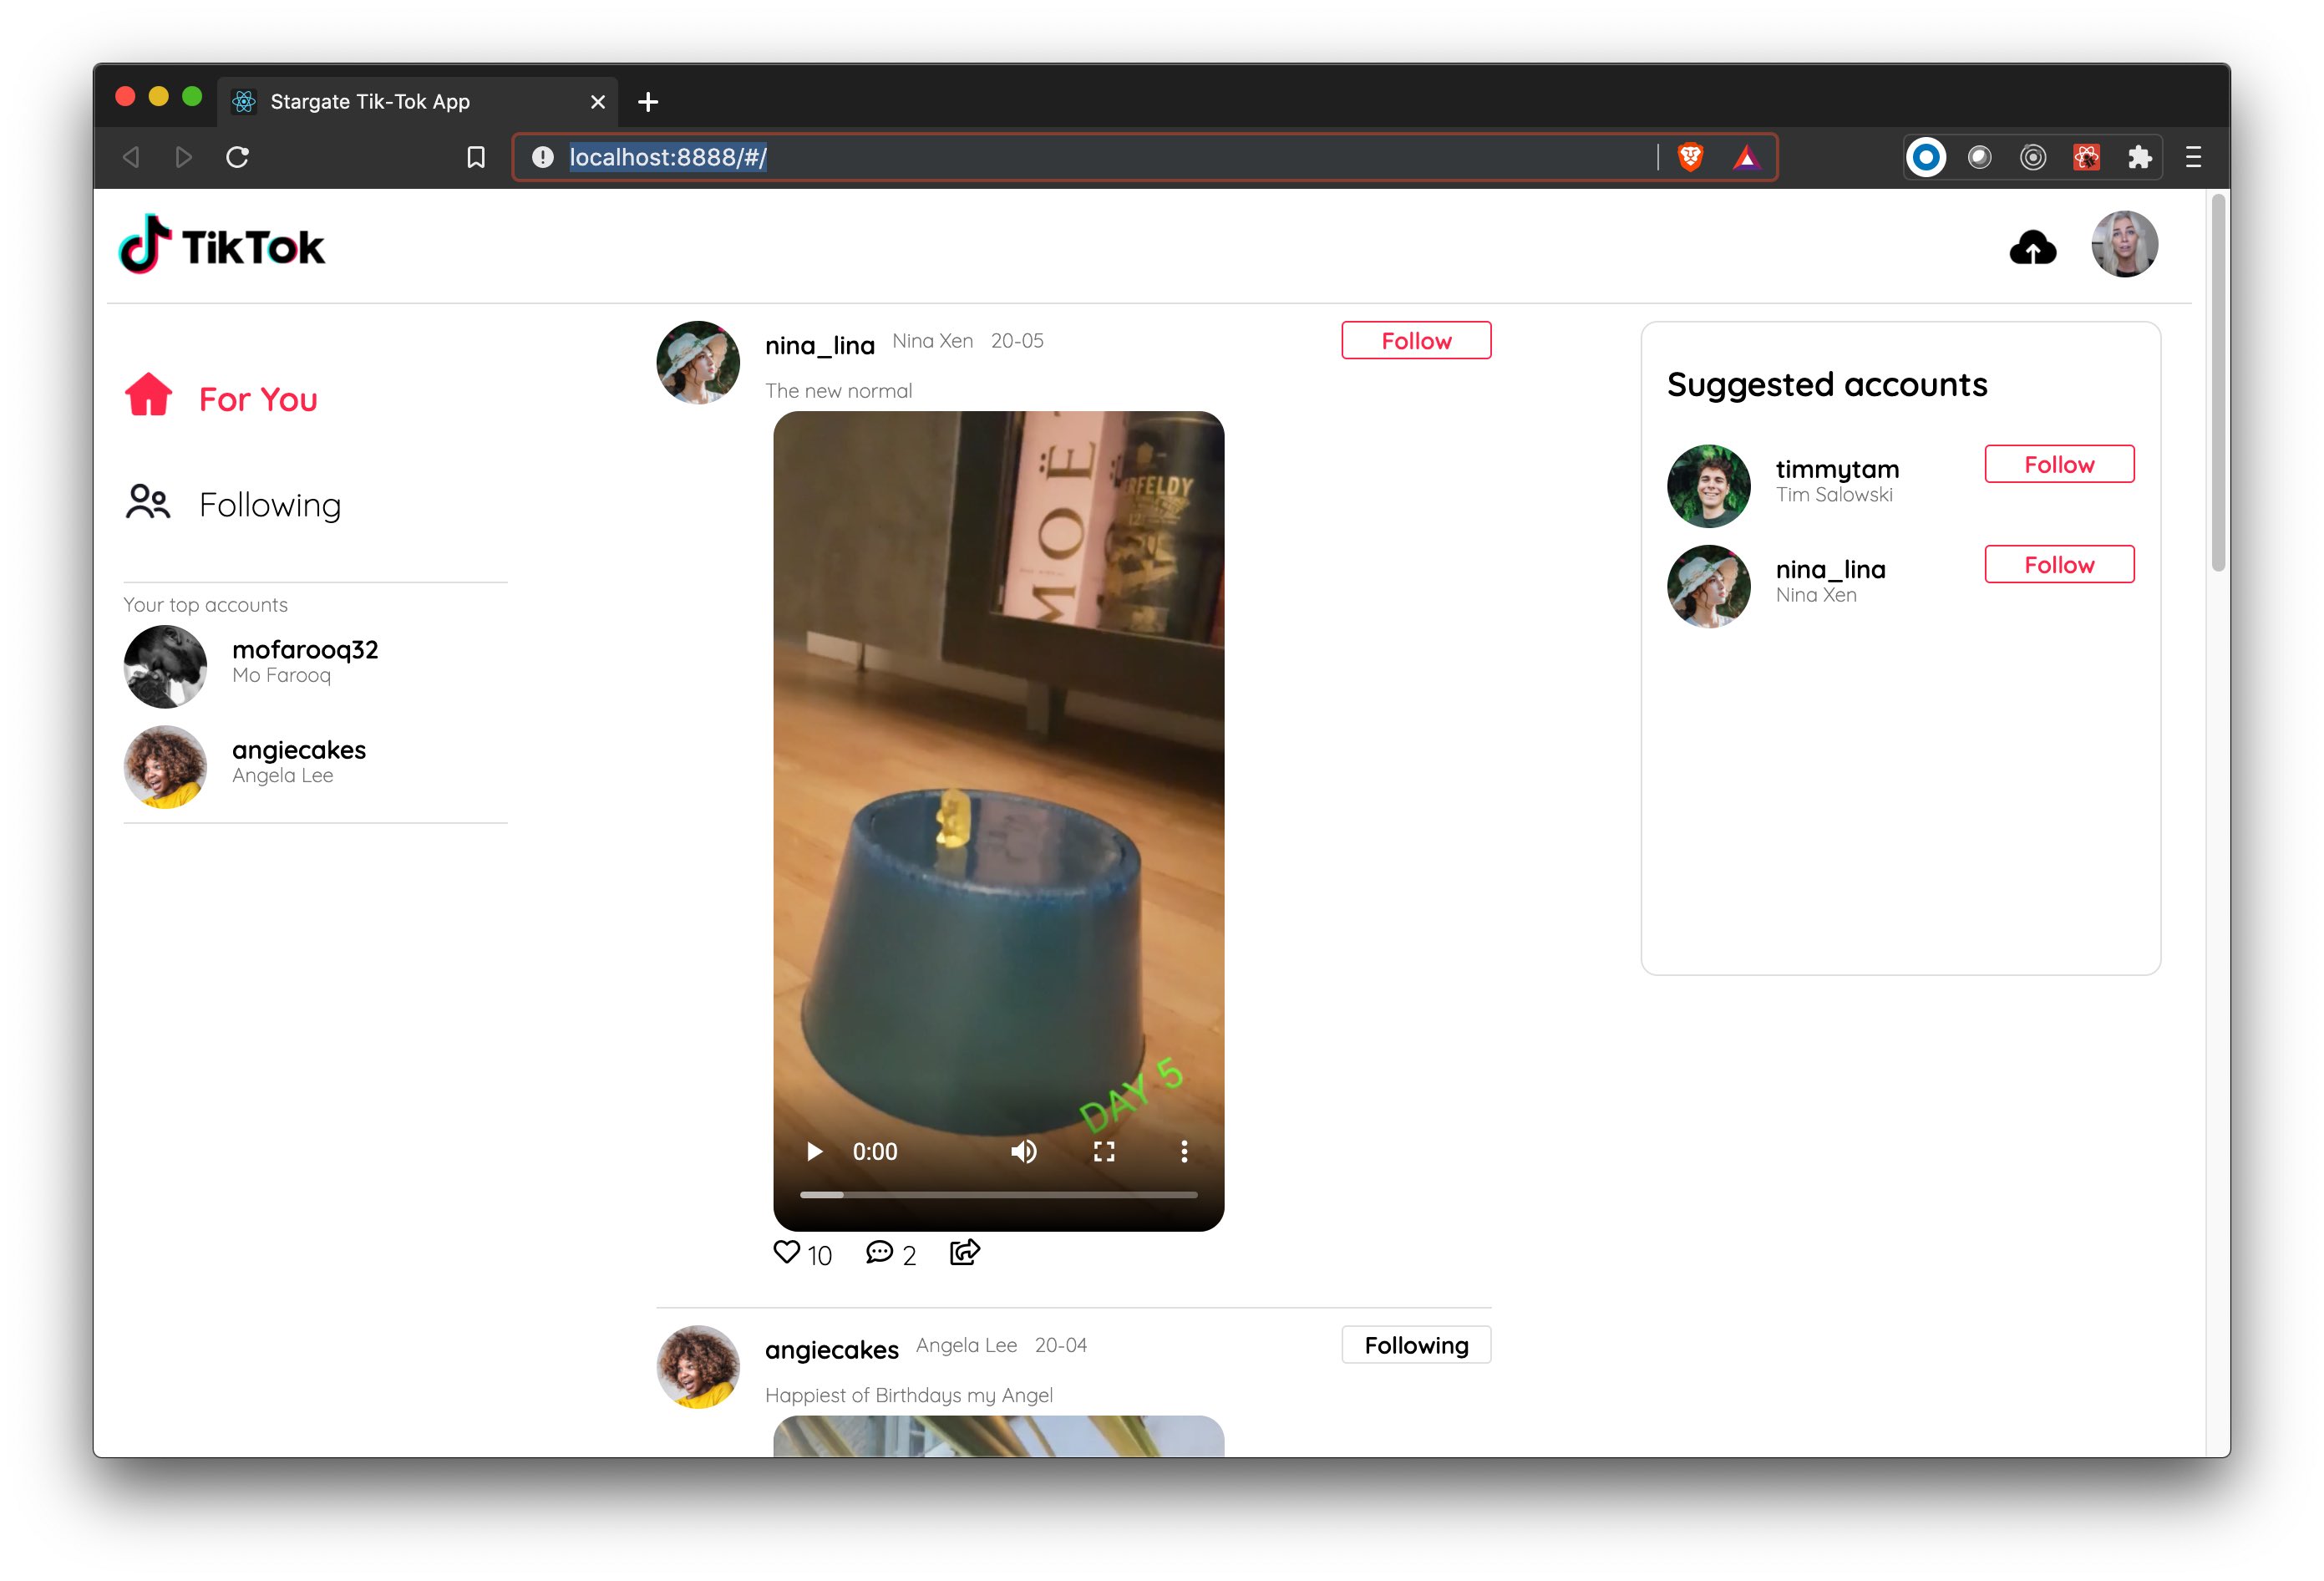2324x1581 pixels.
Task: Click the TikTok logo
Action: (222, 245)
